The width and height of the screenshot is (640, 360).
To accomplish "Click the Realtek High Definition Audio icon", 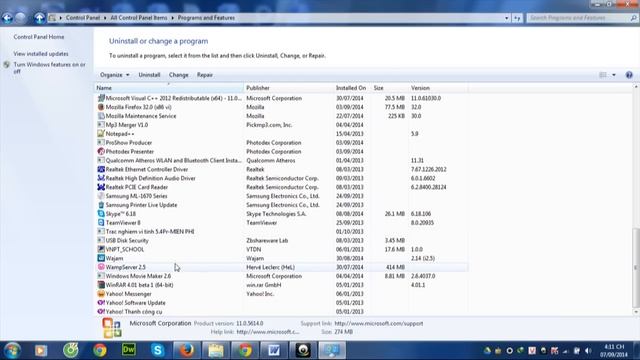I will pos(101,178).
